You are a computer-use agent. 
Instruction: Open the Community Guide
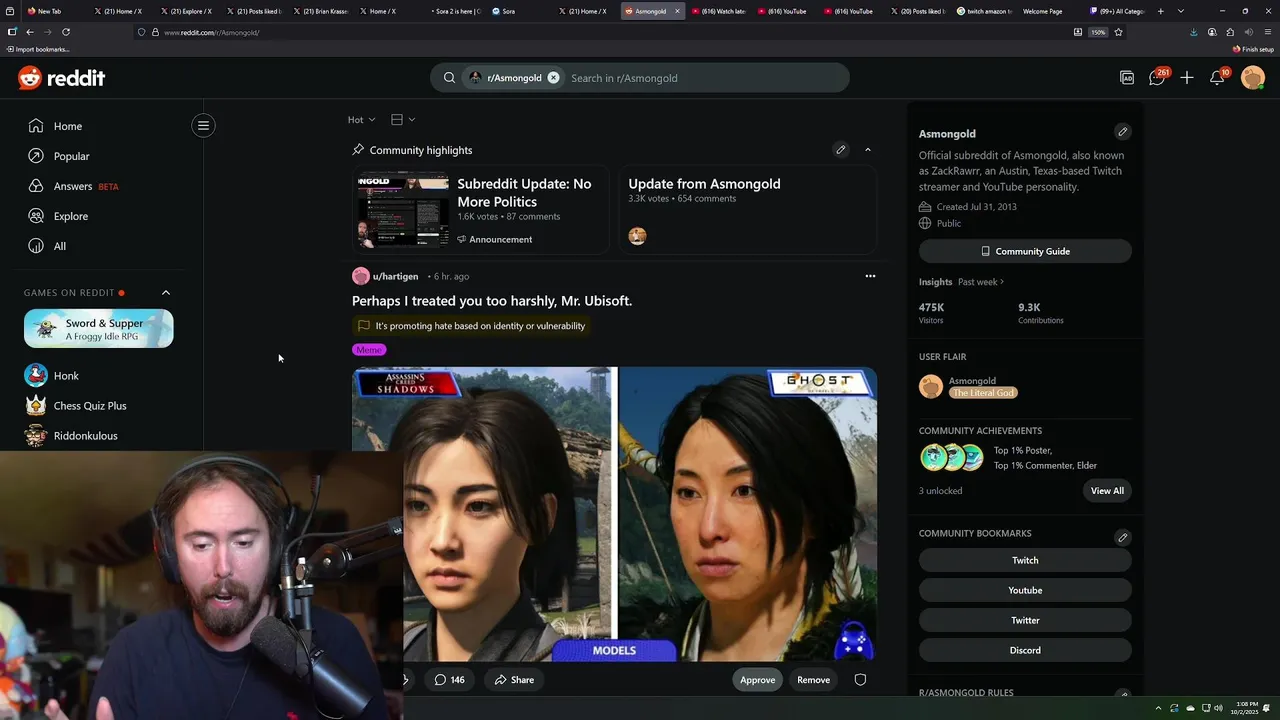coord(1025,251)
